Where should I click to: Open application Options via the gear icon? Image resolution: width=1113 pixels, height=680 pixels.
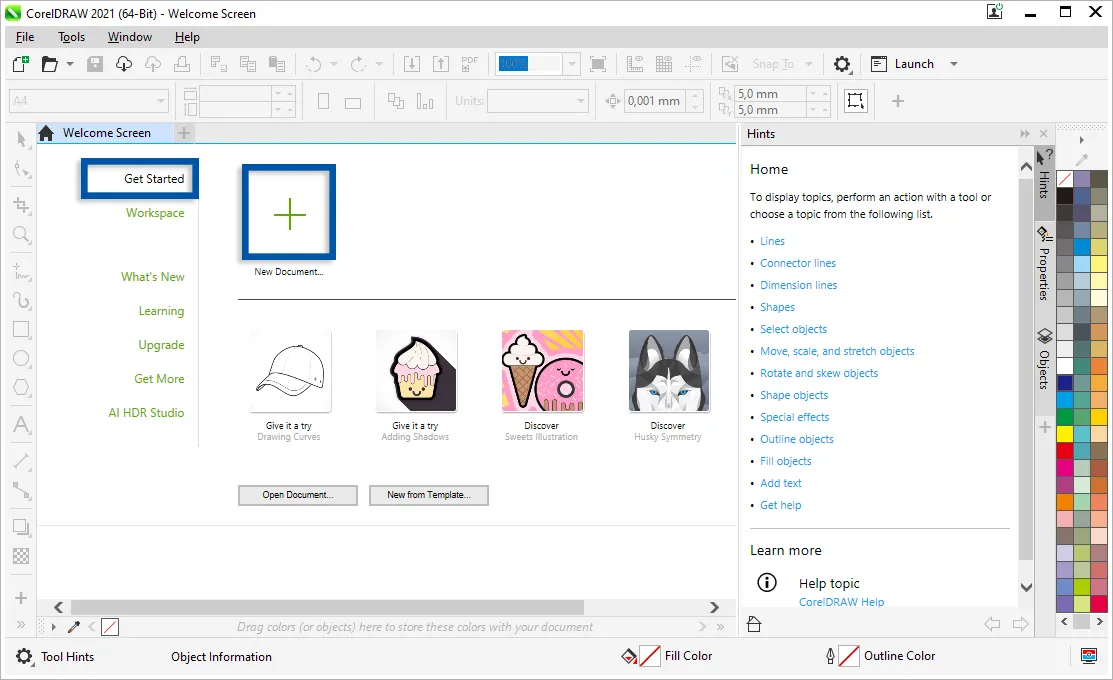[842, 63]
